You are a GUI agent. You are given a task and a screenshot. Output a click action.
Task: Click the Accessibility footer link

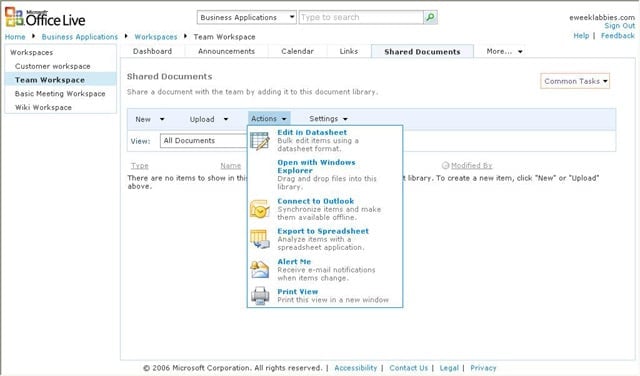click(x=356, y=368)
